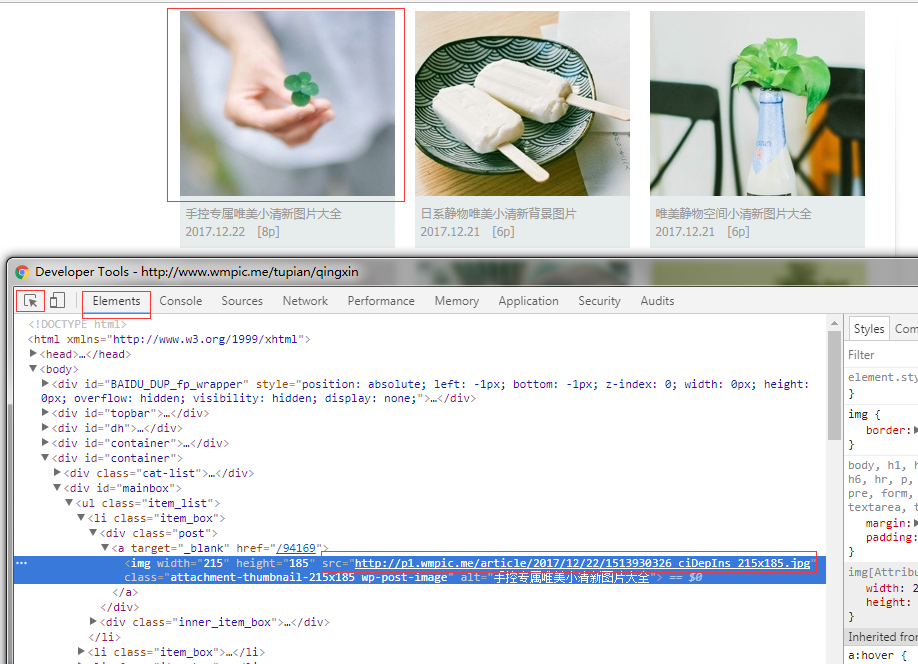Expand the BAIDU_DUP_fp_wrapper div
The width and height of the screenshot is (918, 664).
45,384
